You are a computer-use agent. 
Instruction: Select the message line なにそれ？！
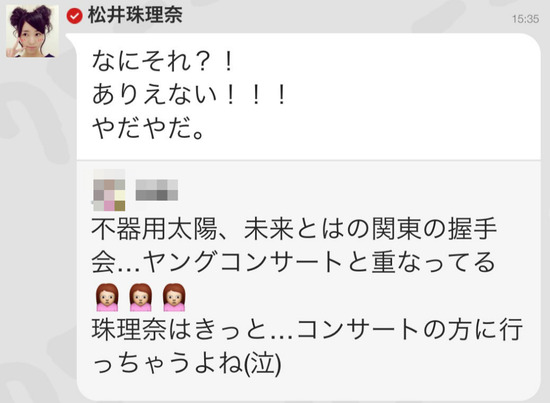click(162, 61)
